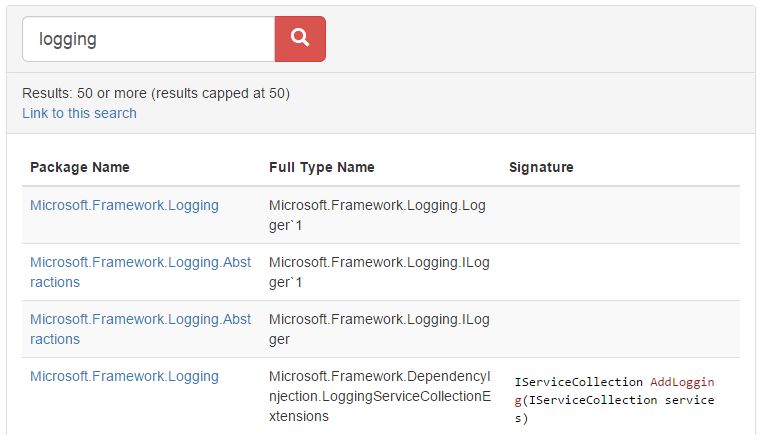760x435 pixels.
Task: Click the red magnifier search button
Action: click(300, 39)
